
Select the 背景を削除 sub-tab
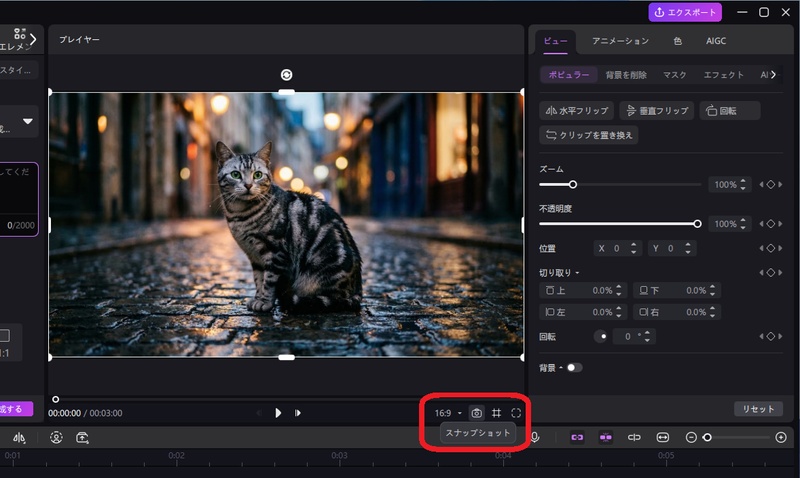(626, 74)
